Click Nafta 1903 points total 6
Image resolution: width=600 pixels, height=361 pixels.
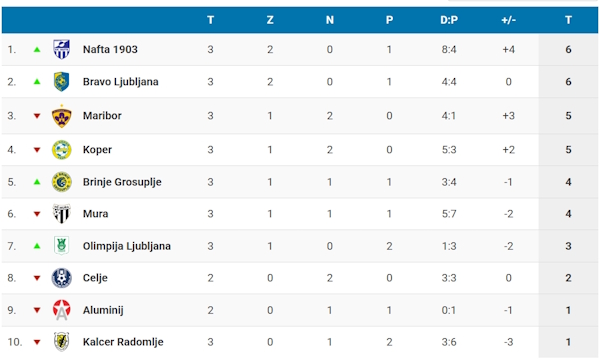coord(568,49)
